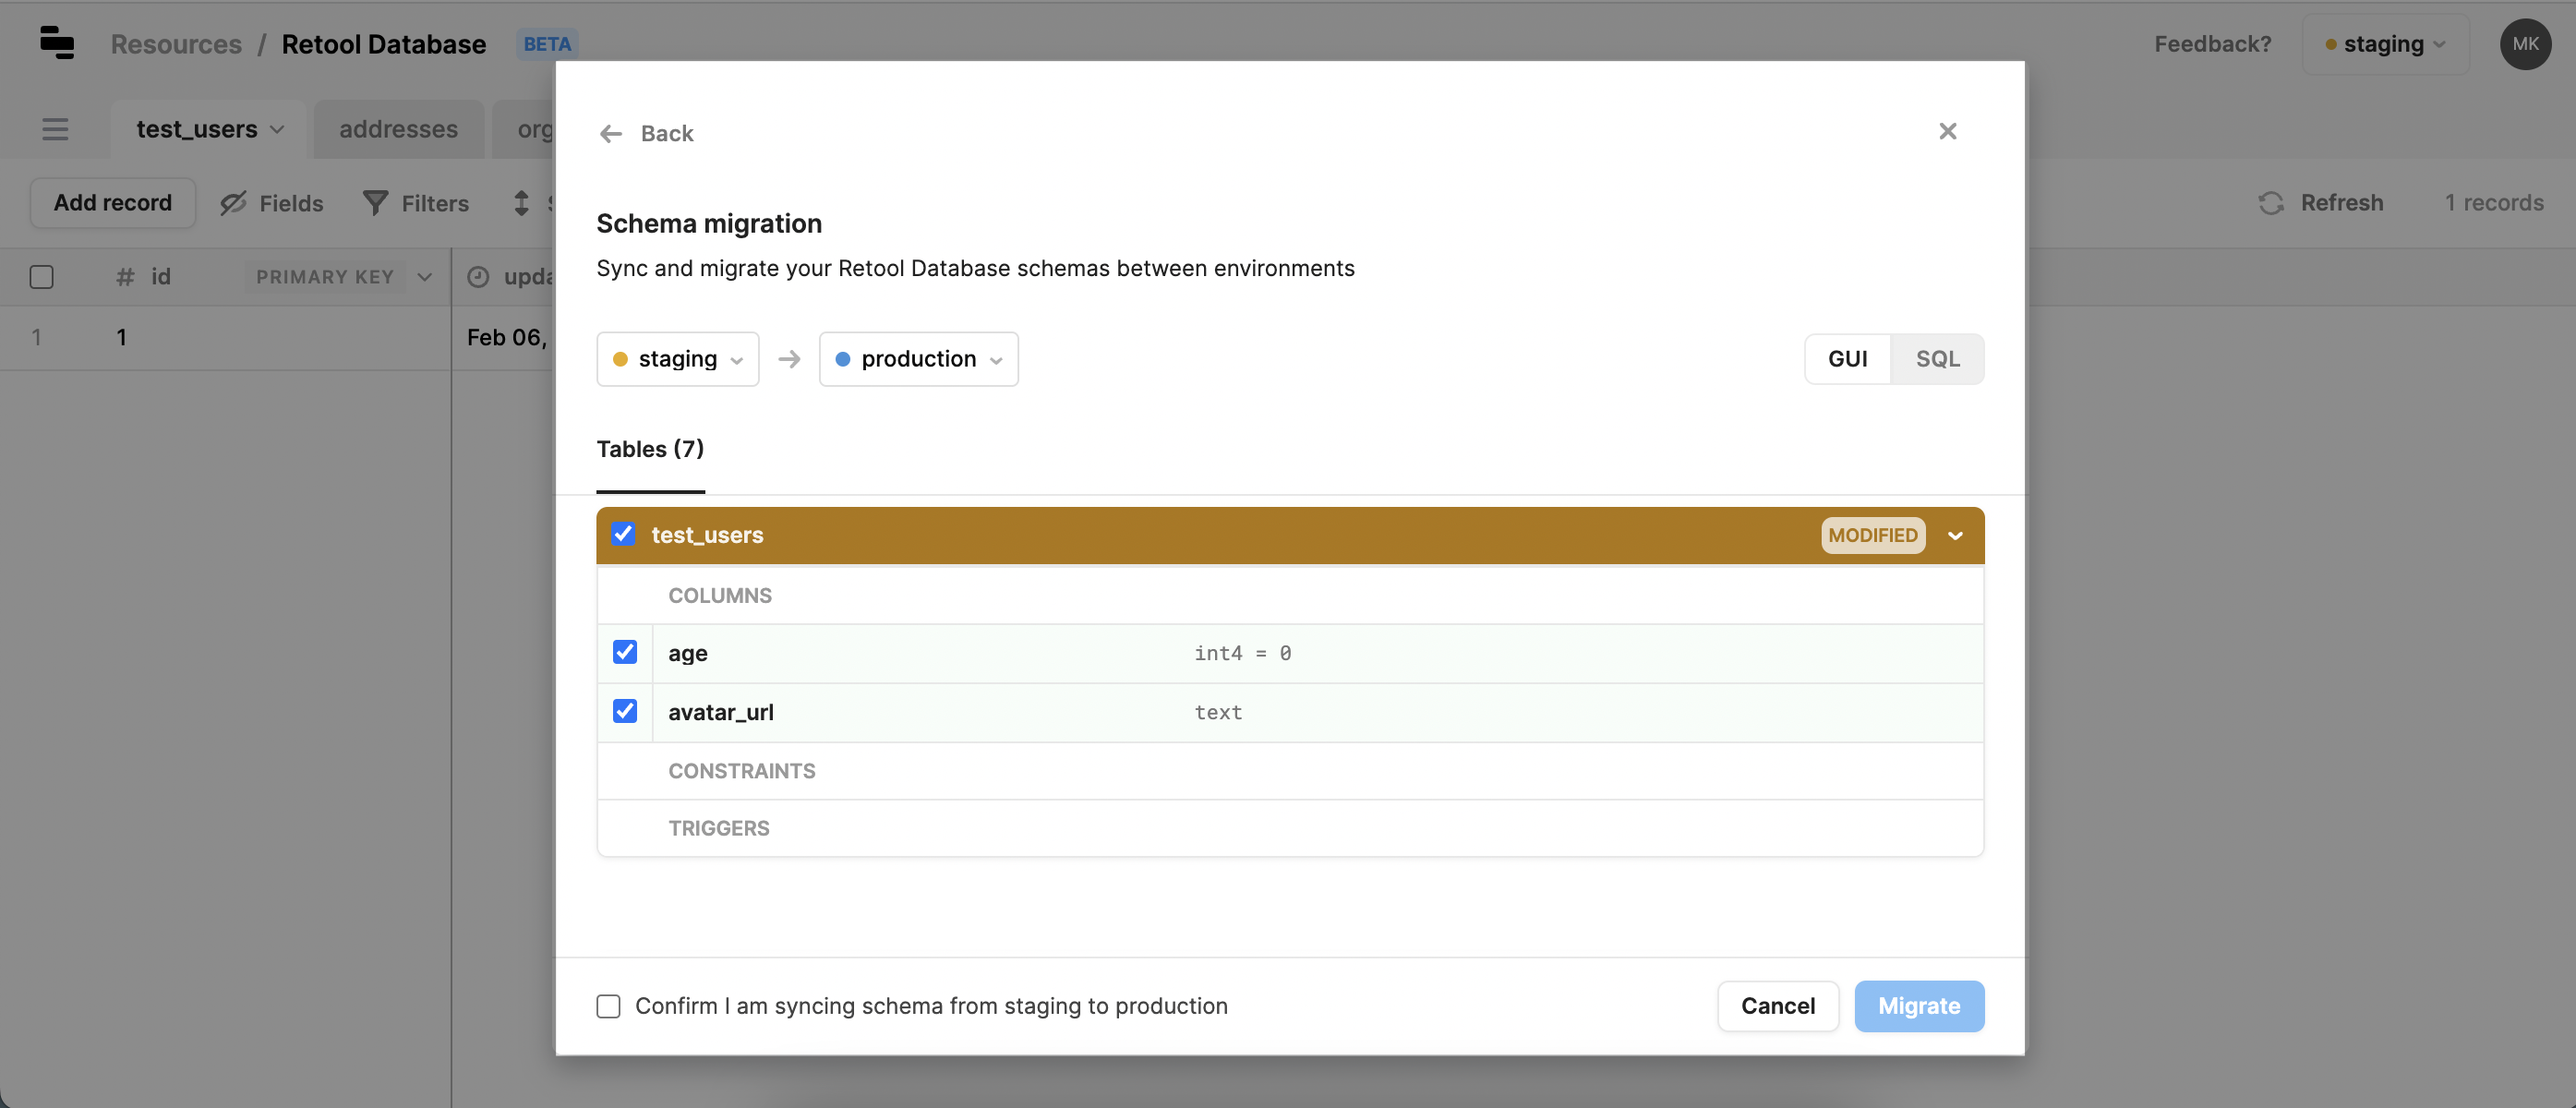Screen dimensions: 2576x1108
Task: Click the Refresh icon
Action: point(2270,203)
